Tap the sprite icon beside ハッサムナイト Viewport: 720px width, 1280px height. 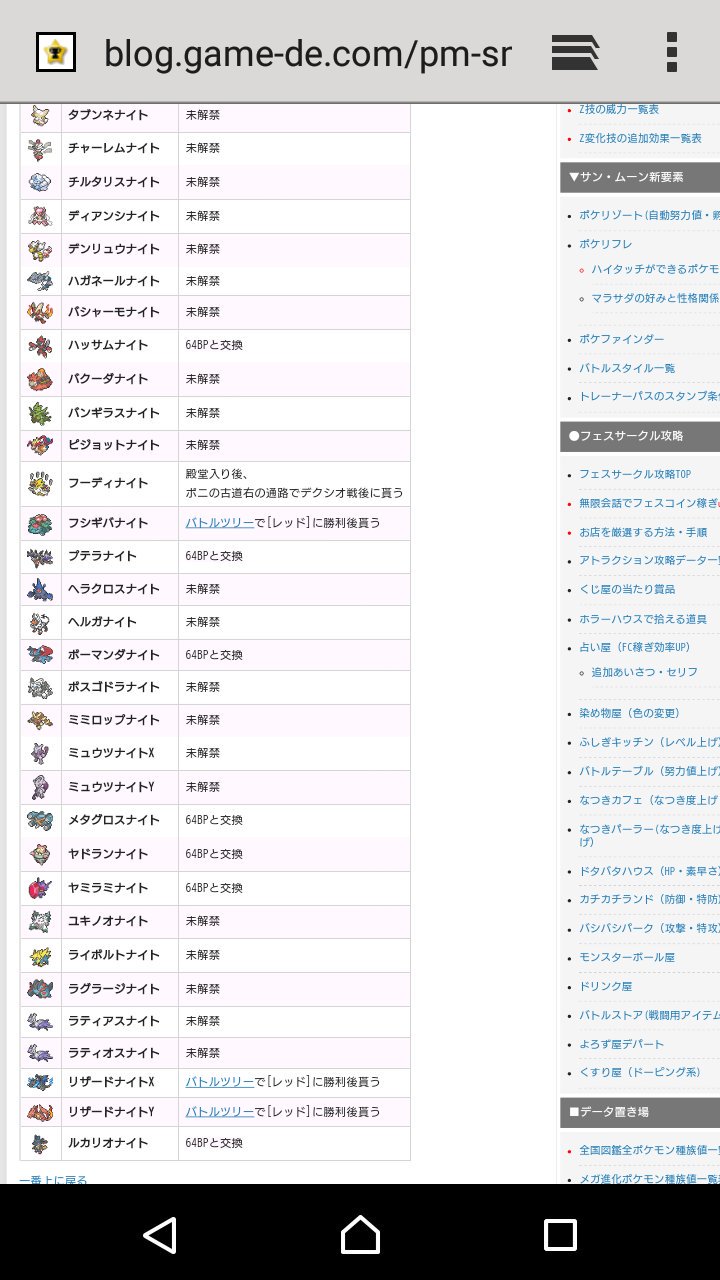tap(40, 345)
